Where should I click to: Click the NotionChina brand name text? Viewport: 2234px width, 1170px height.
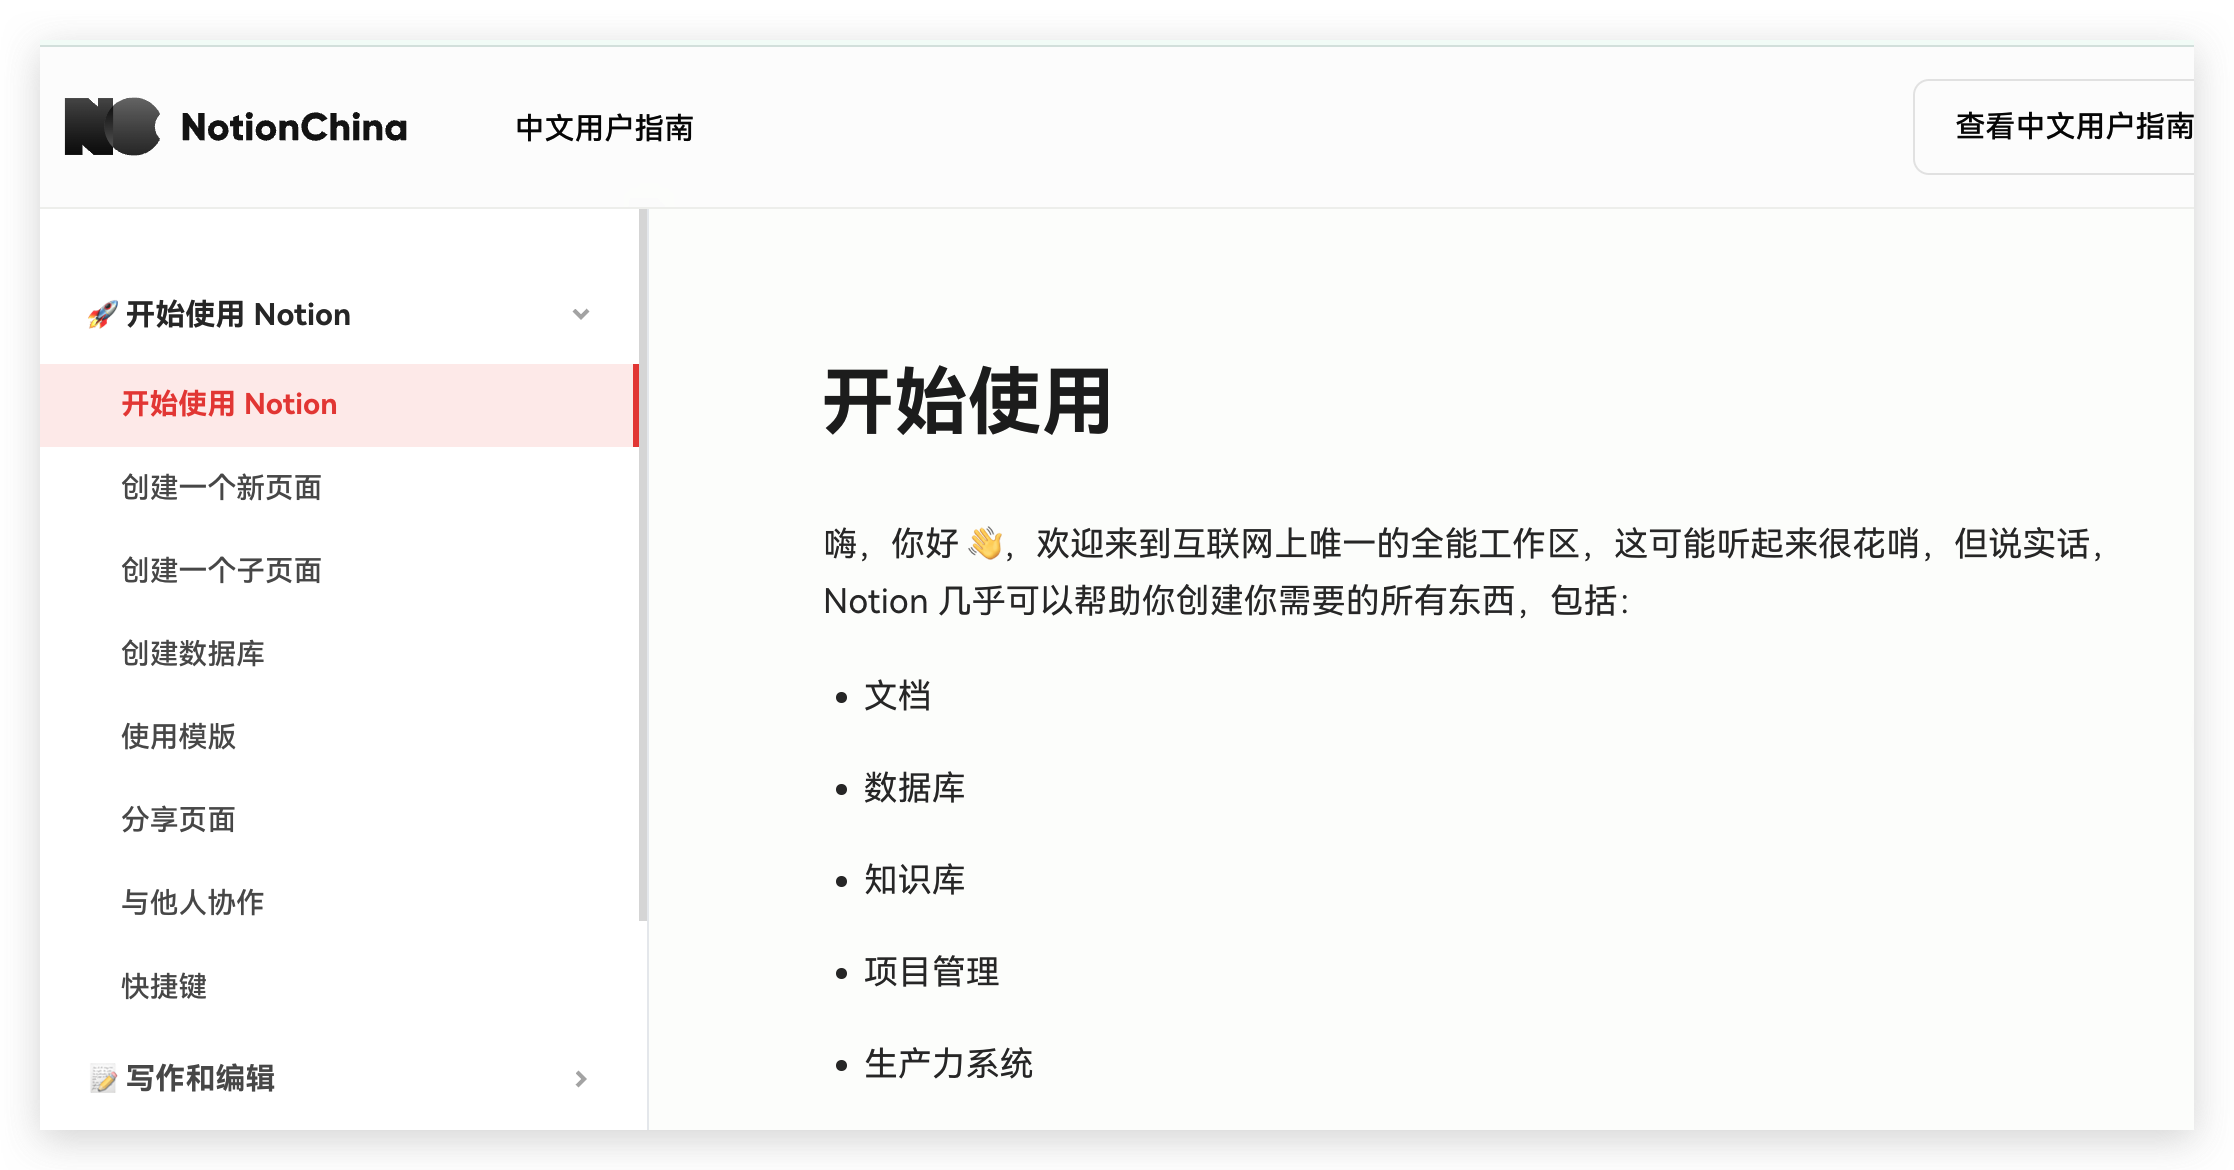point(294,128)
